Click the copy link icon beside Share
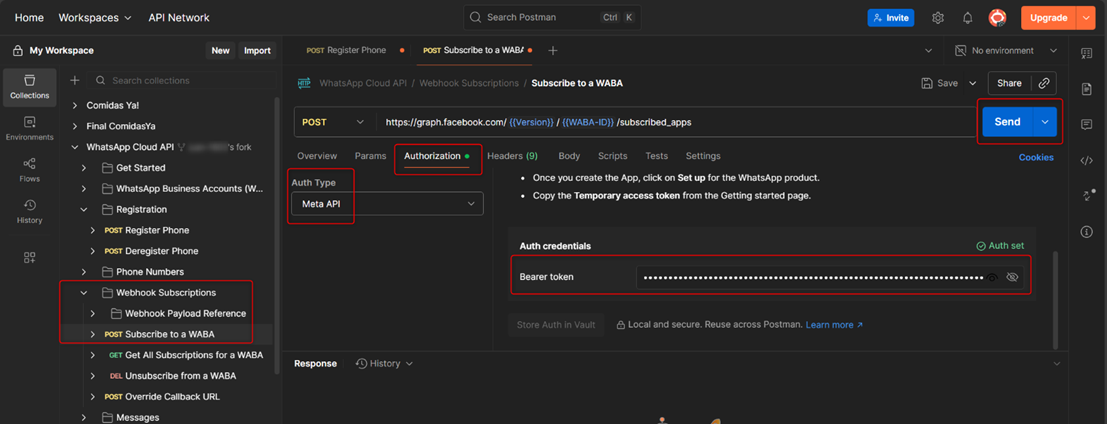The height and width of the screenshot is (424, 1107). [x=1043, y=83]
